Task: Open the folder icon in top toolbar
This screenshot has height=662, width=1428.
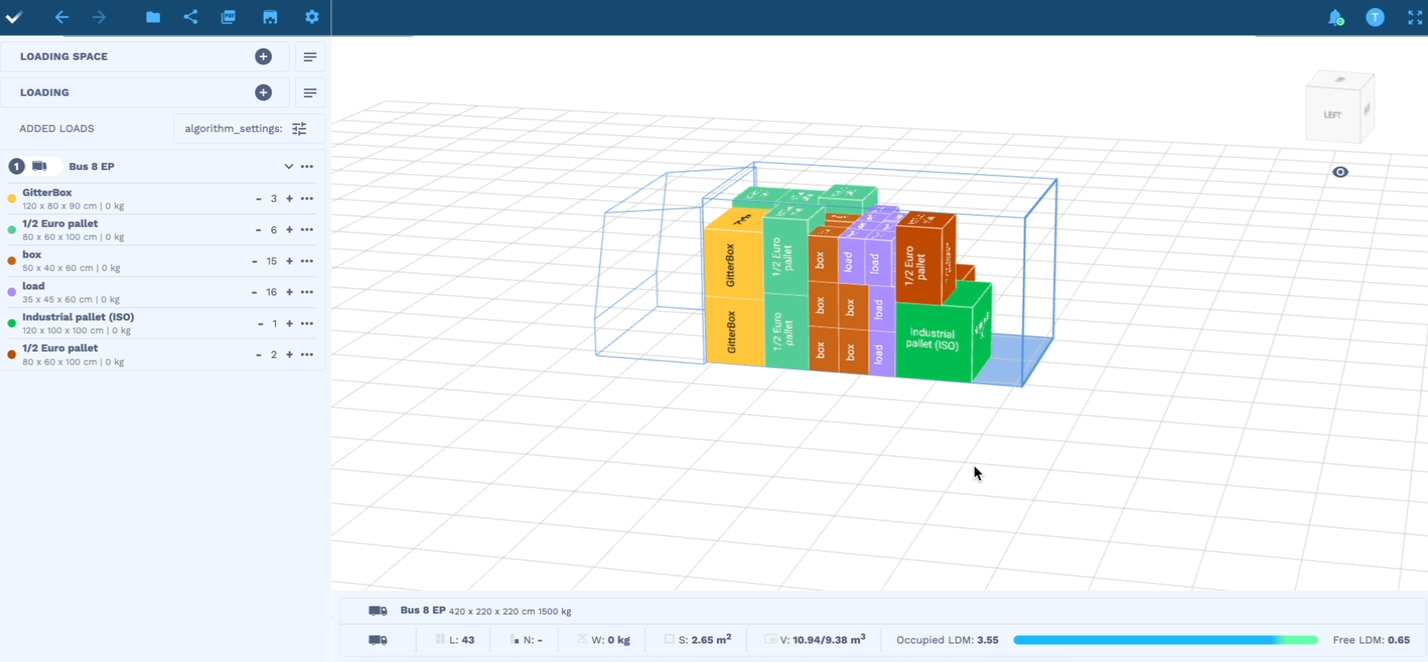Action: pos(153,17)
